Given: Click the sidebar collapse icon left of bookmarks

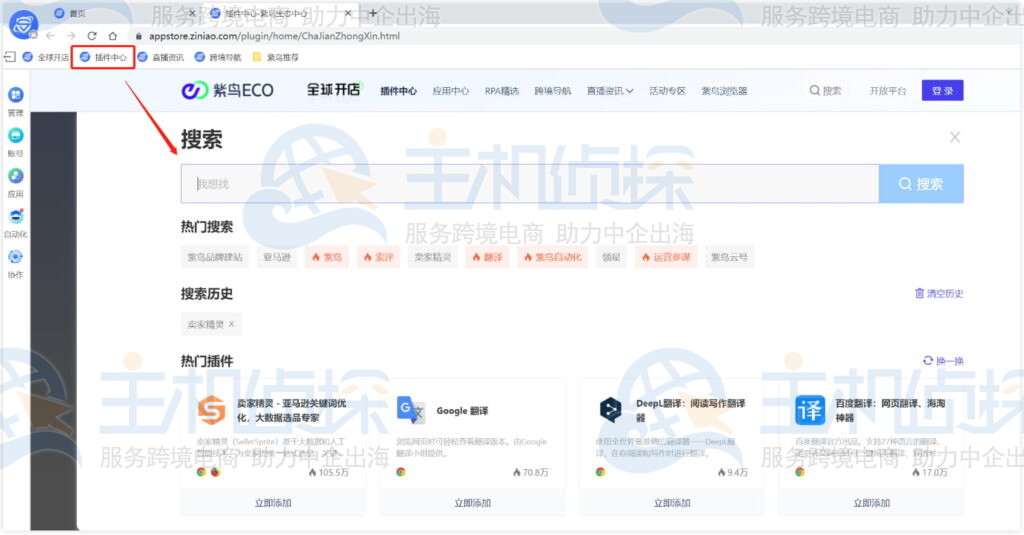Looking at the screenshot, I should click(10, 57).
